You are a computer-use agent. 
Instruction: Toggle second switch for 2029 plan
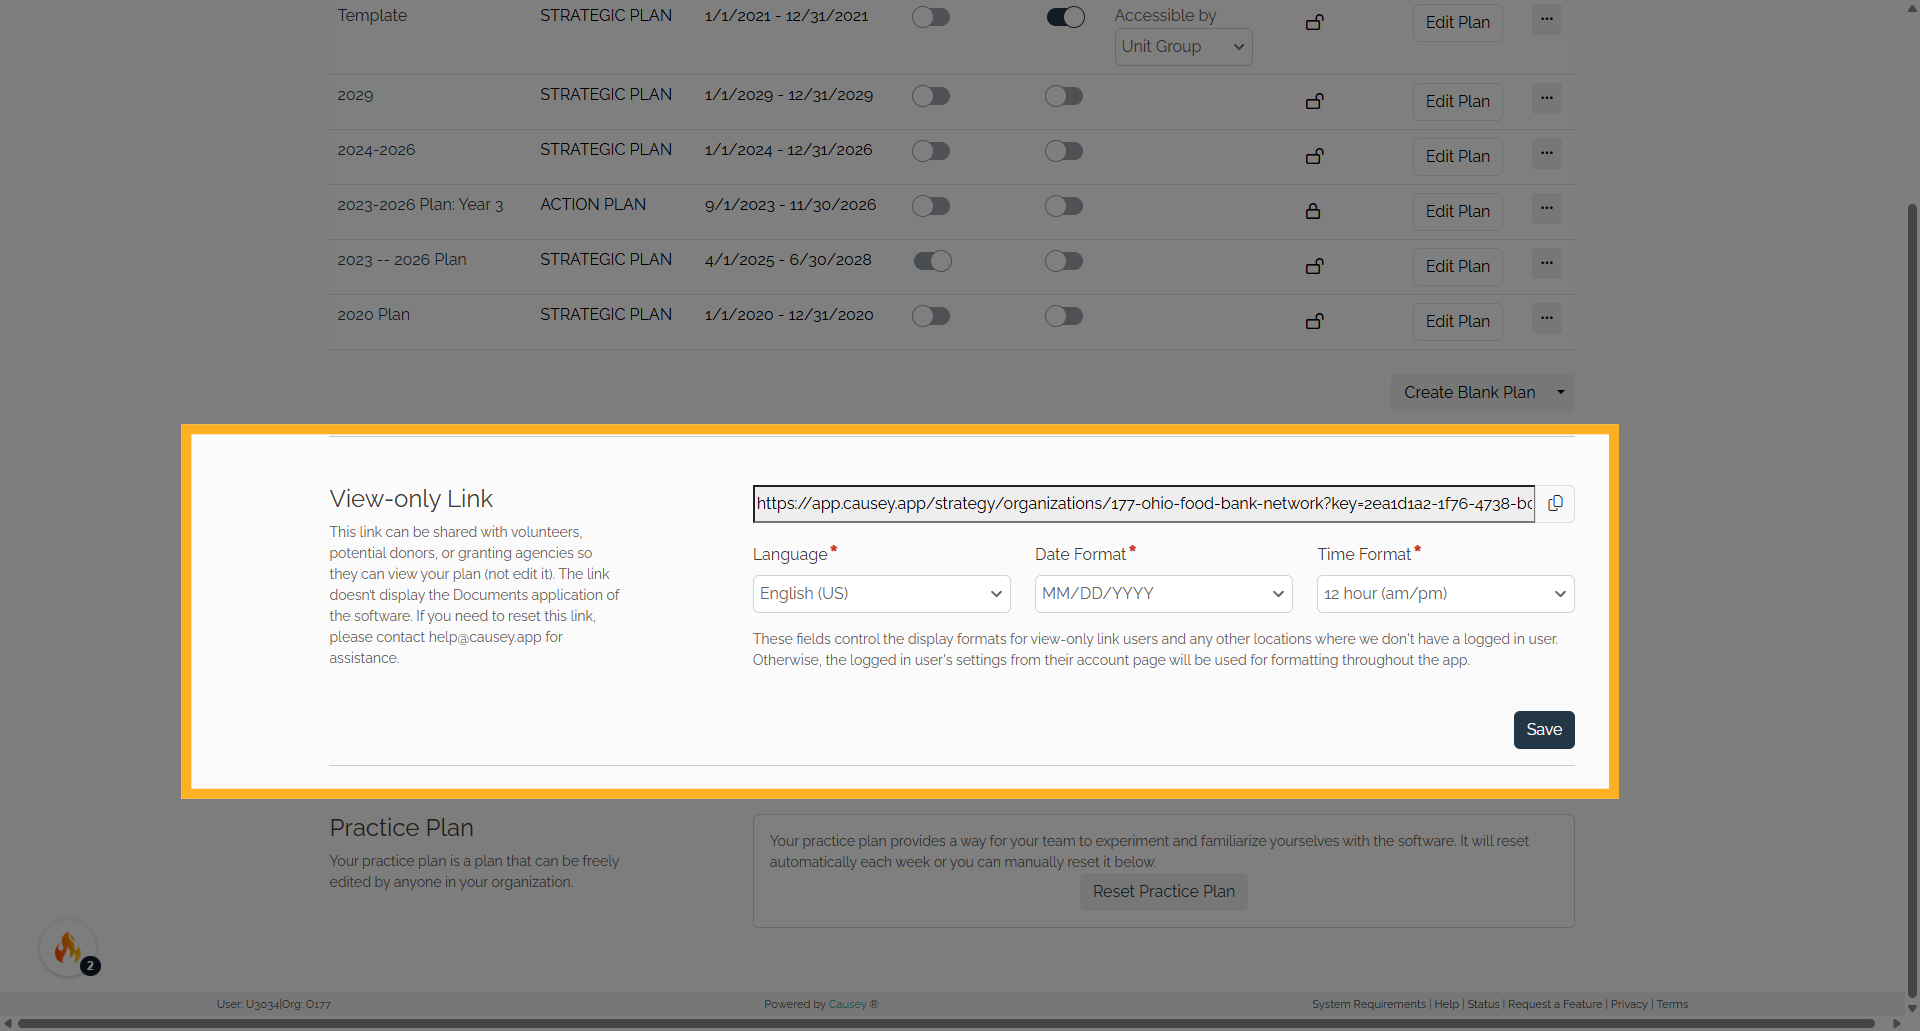pyautogui.click(x=1064, y=96)
